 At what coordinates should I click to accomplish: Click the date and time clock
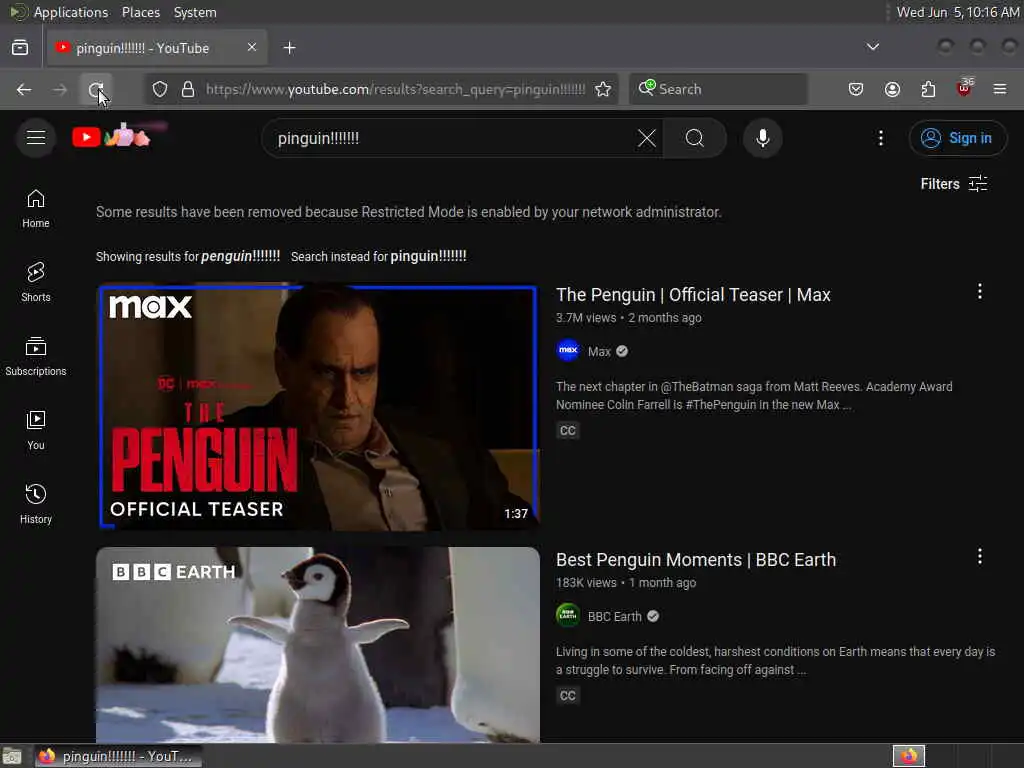click(x=957, y=12)
